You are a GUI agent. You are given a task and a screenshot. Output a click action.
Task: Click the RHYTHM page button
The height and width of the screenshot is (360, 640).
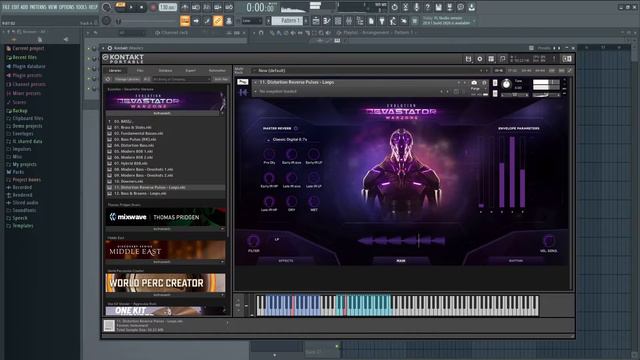point(516,260)
